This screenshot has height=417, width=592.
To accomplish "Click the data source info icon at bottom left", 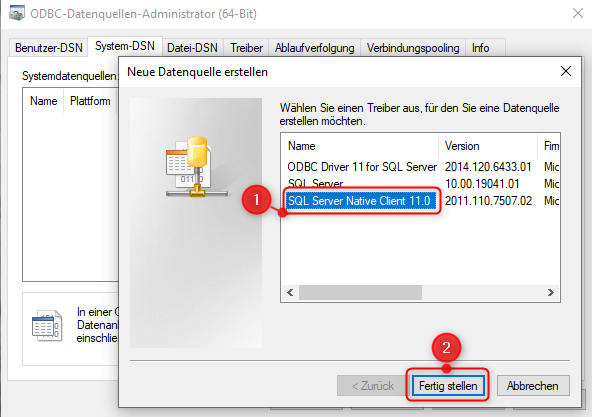I will coord(47,326).
